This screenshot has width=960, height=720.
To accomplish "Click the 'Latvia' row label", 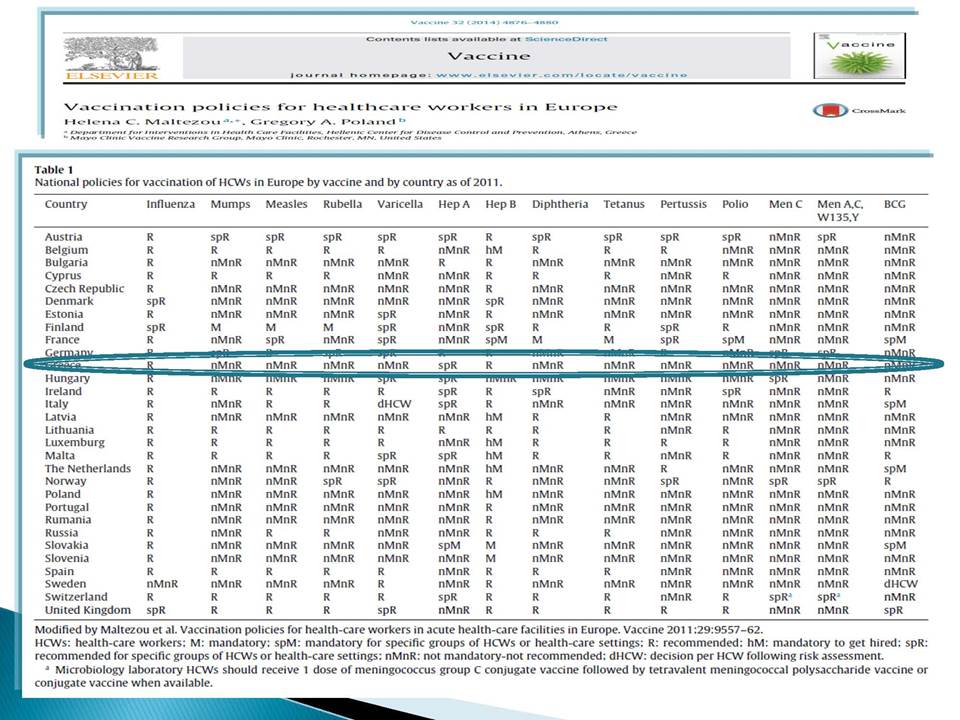I will point(61,417).
